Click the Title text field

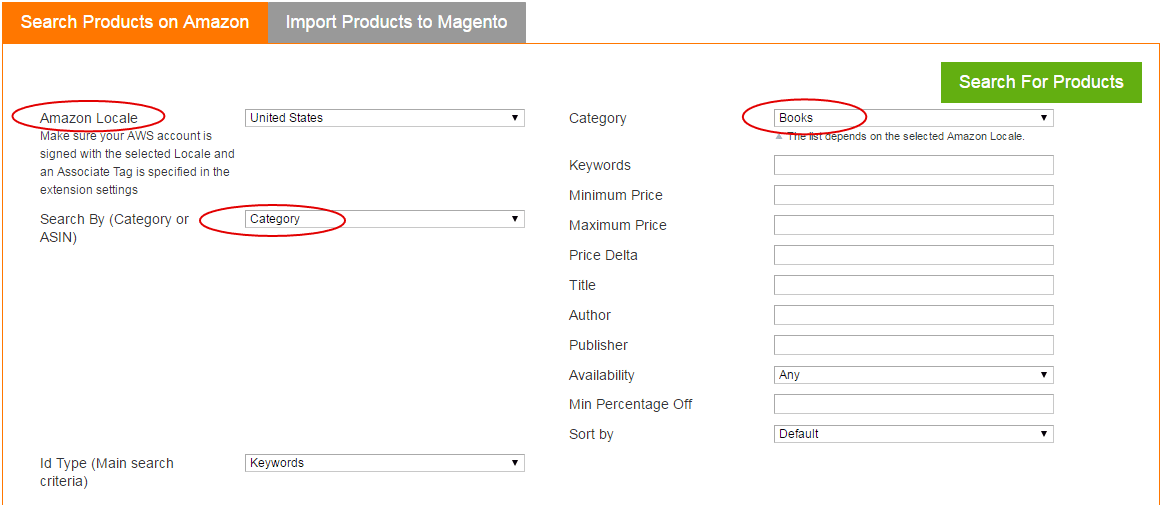point(913,285)
